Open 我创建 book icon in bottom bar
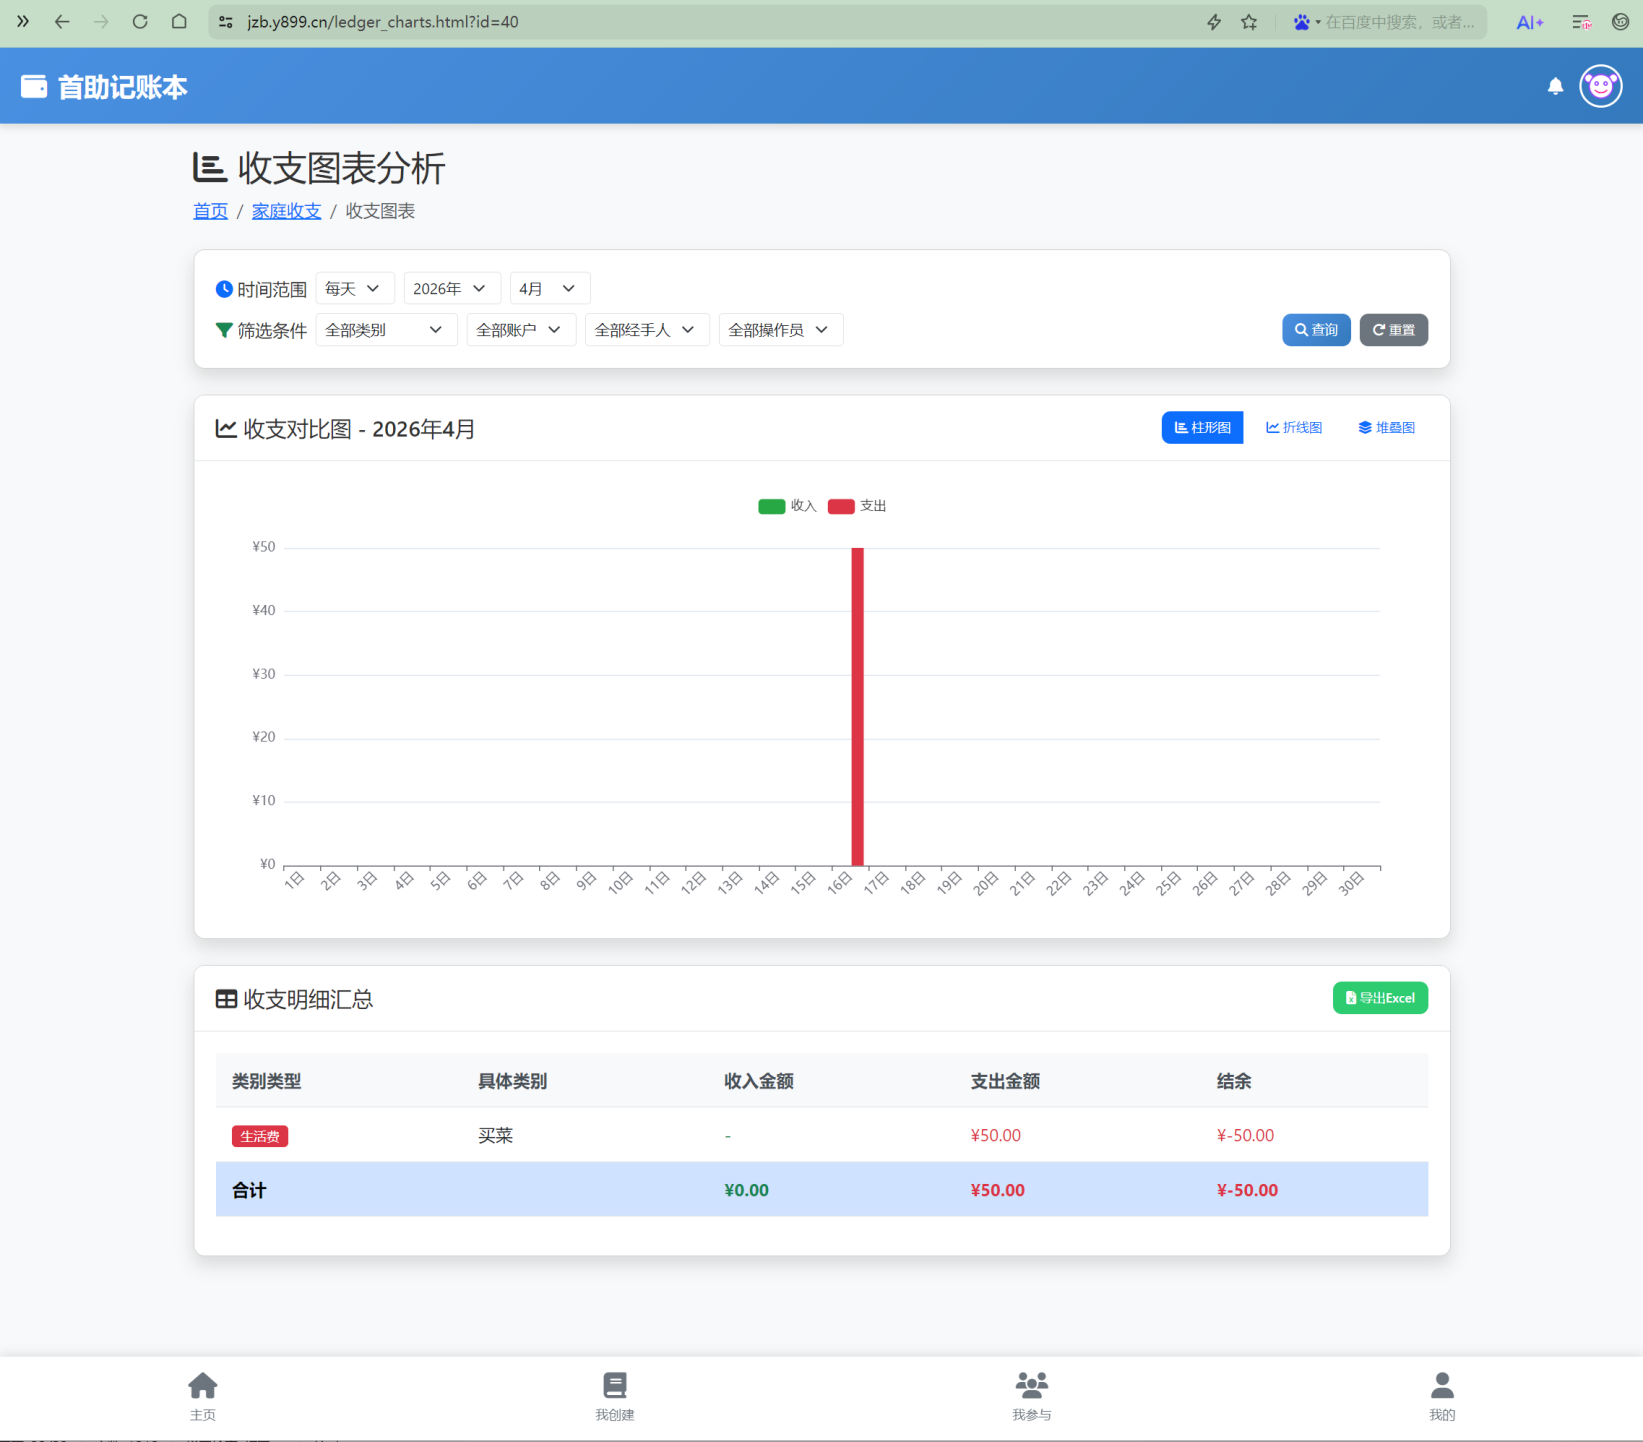 (614, 1395)
